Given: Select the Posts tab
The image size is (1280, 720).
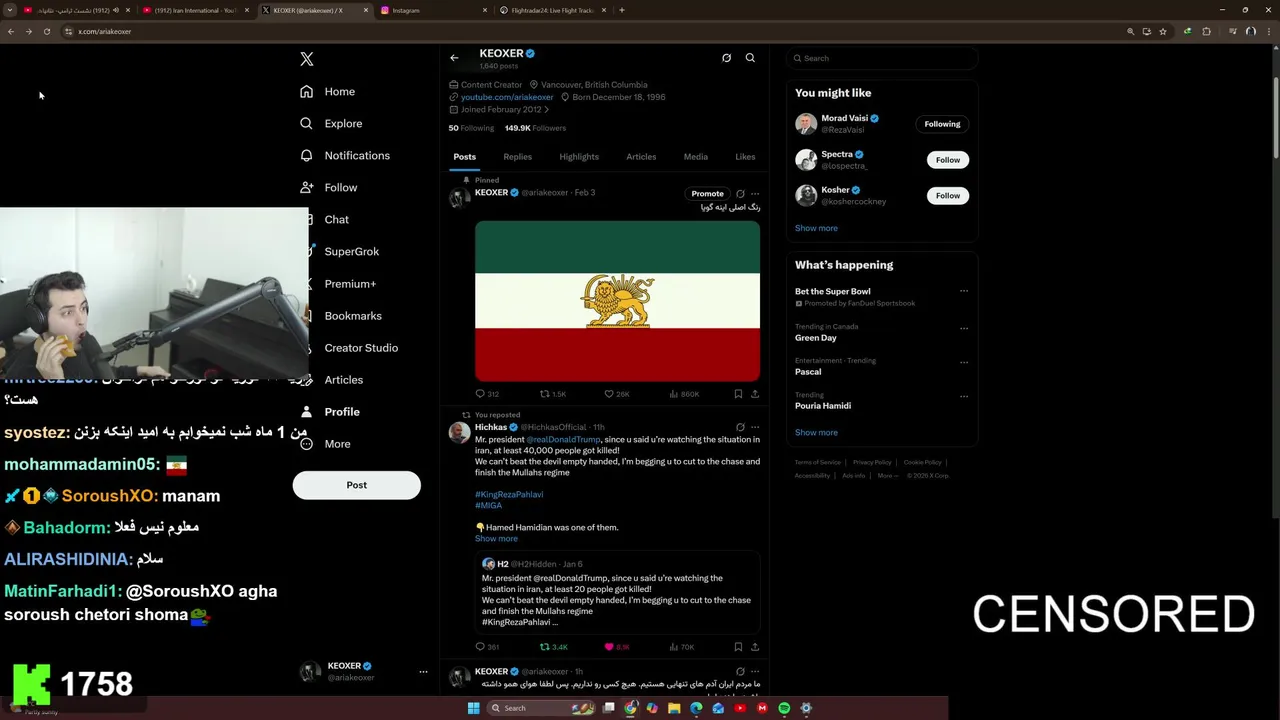Looking at the screenshot, I should pos(464,157).
